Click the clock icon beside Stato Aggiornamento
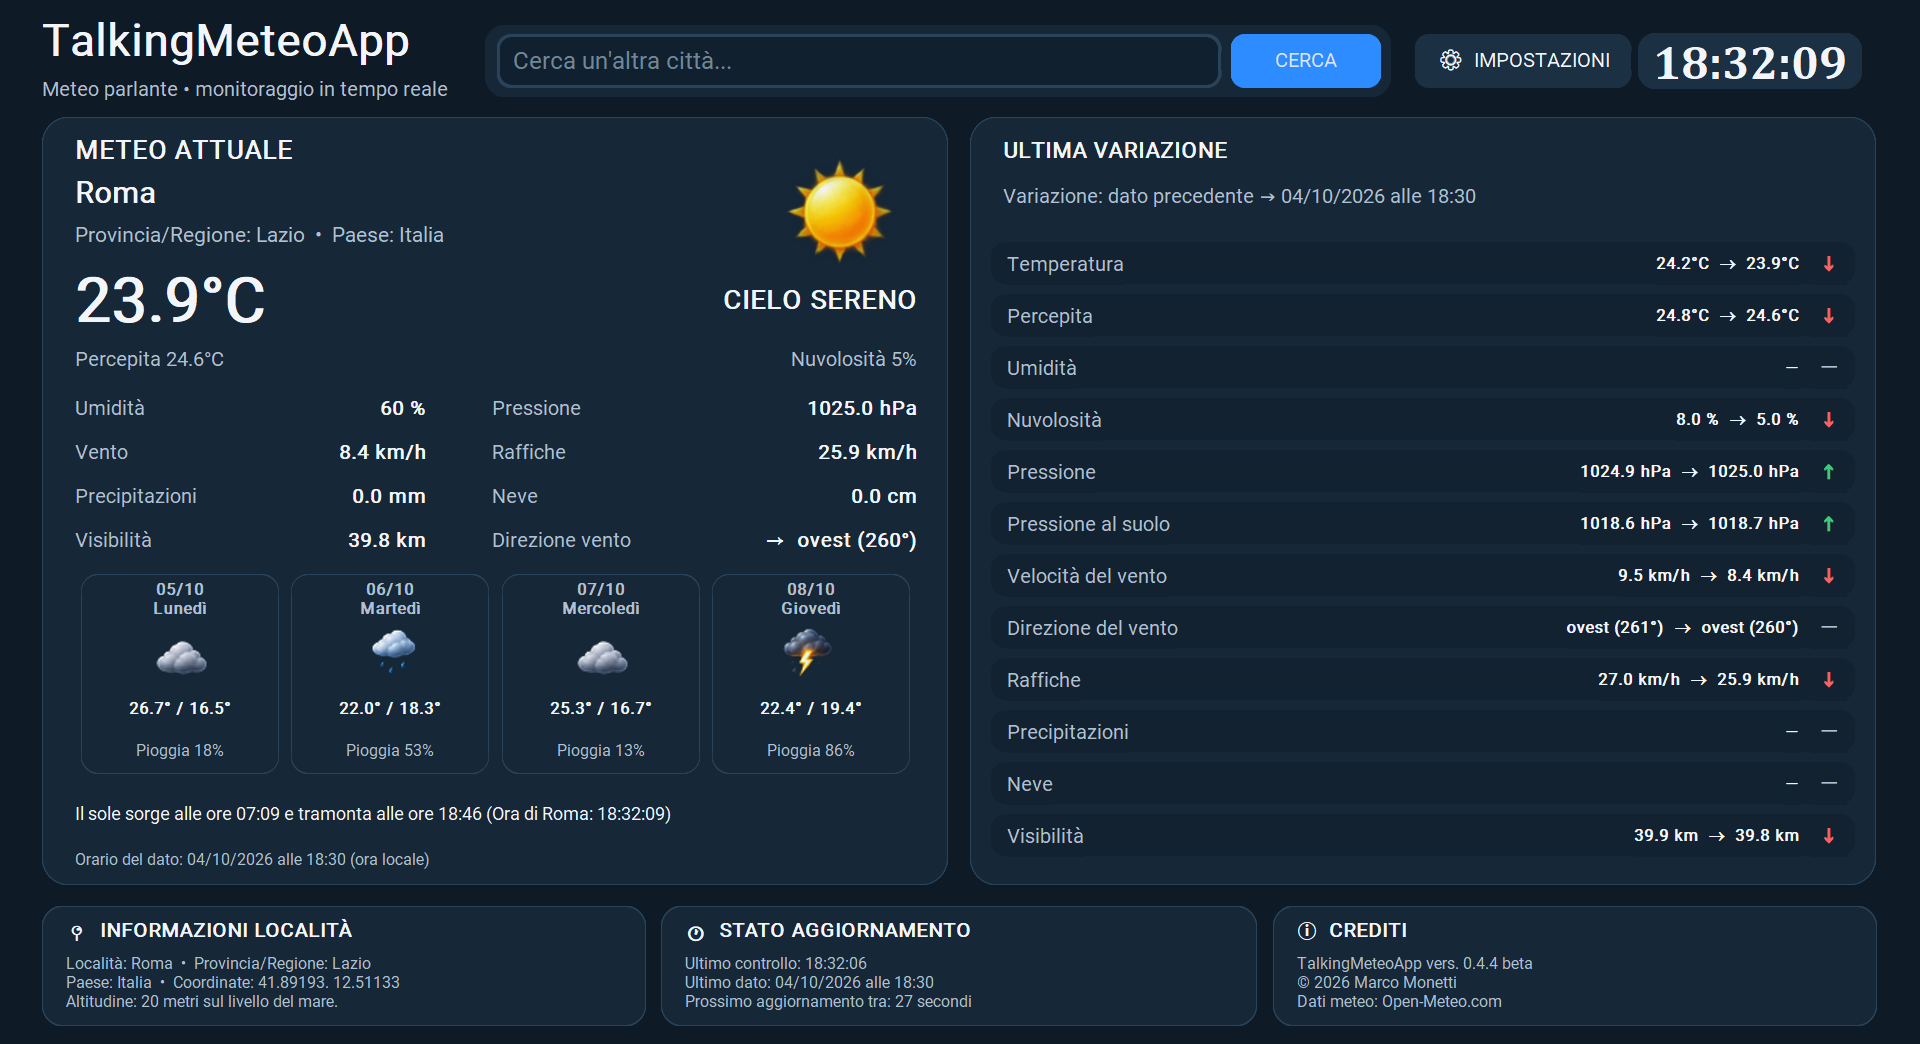This screenshot has height=1044, width=1920. tap(696, 932)
